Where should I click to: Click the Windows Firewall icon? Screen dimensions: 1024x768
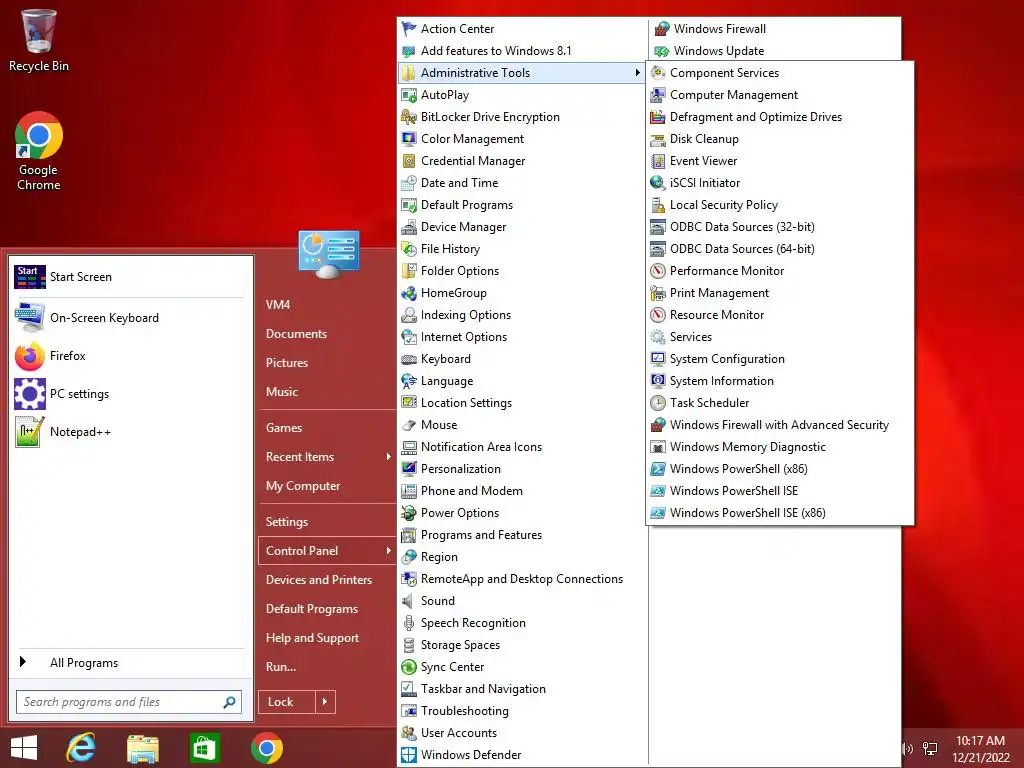662,29
